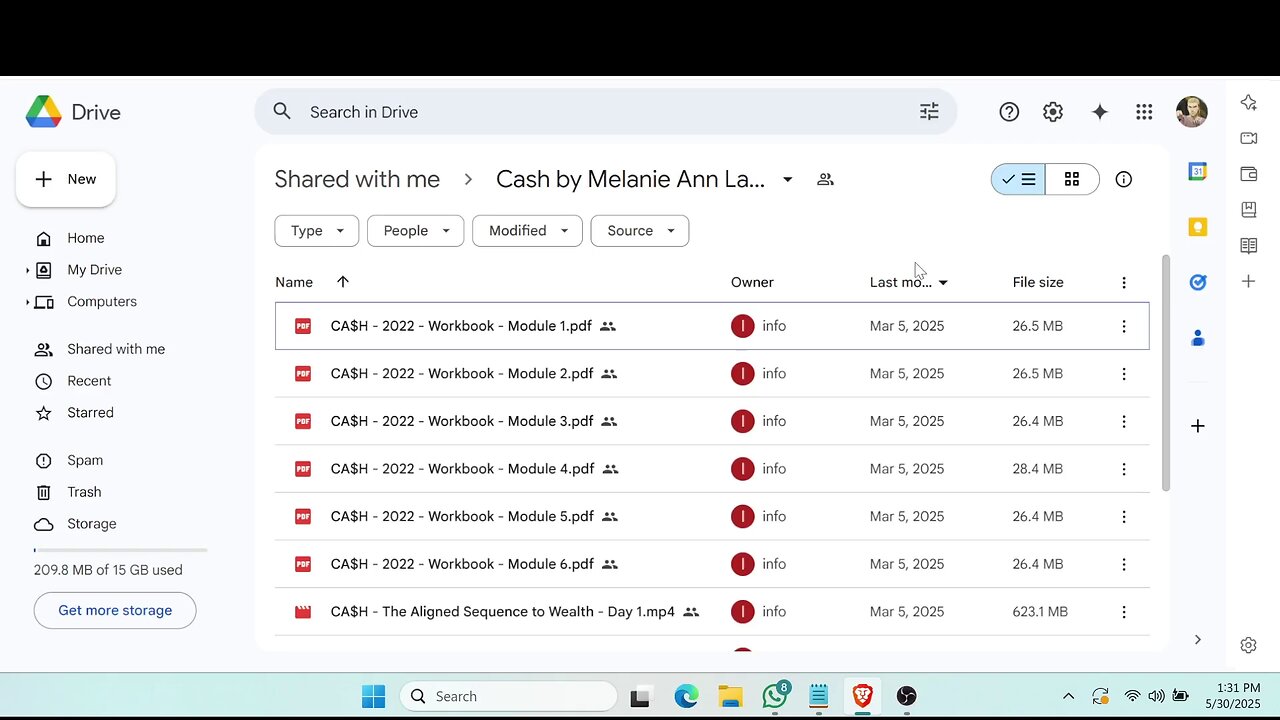
Task: Open the Google account profile picture
Action: click(1191, 112)
